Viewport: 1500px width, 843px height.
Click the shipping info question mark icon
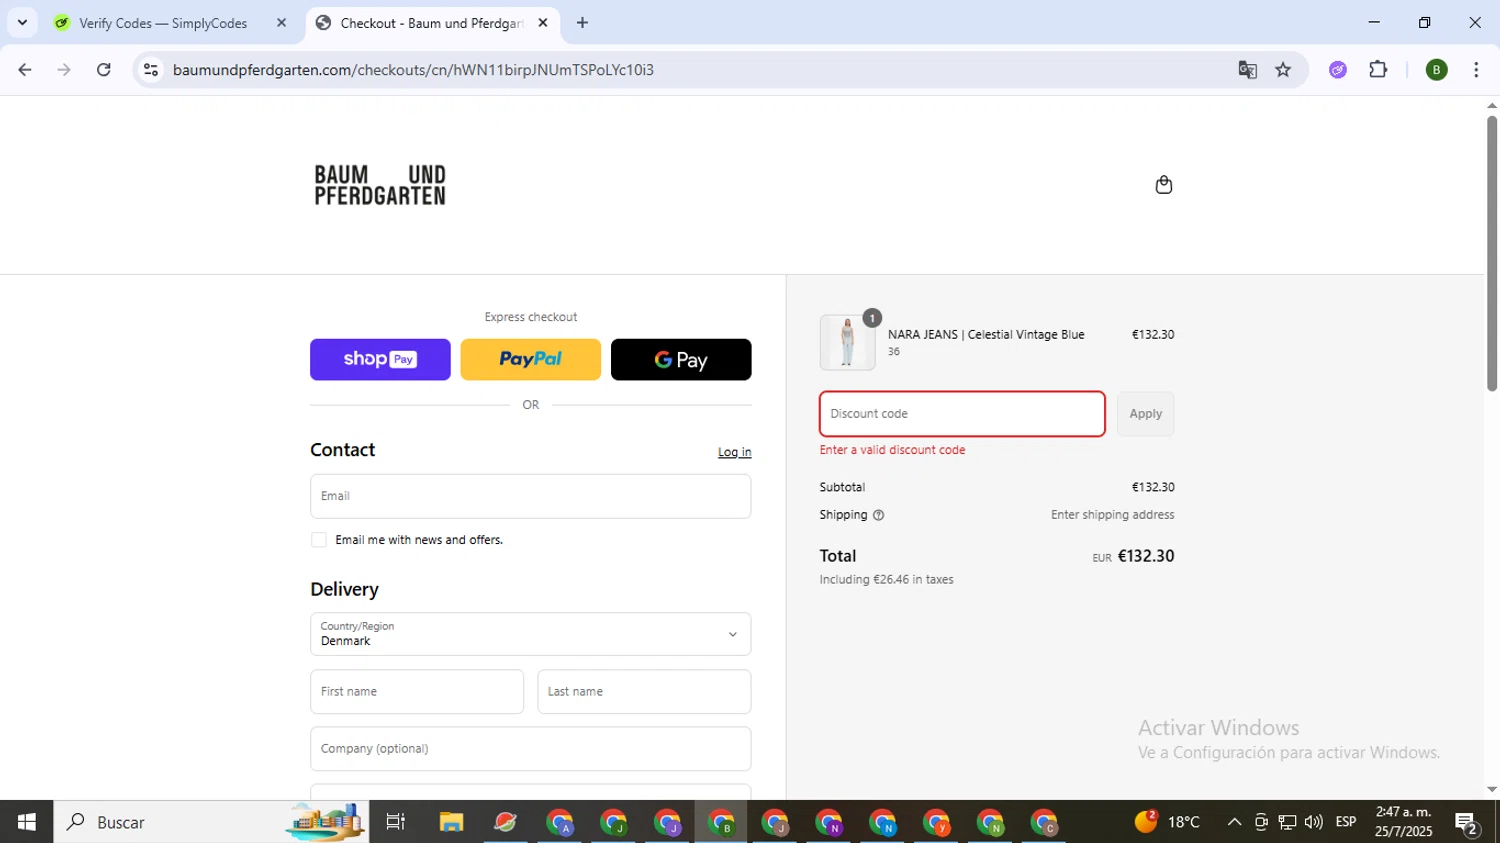878,515
